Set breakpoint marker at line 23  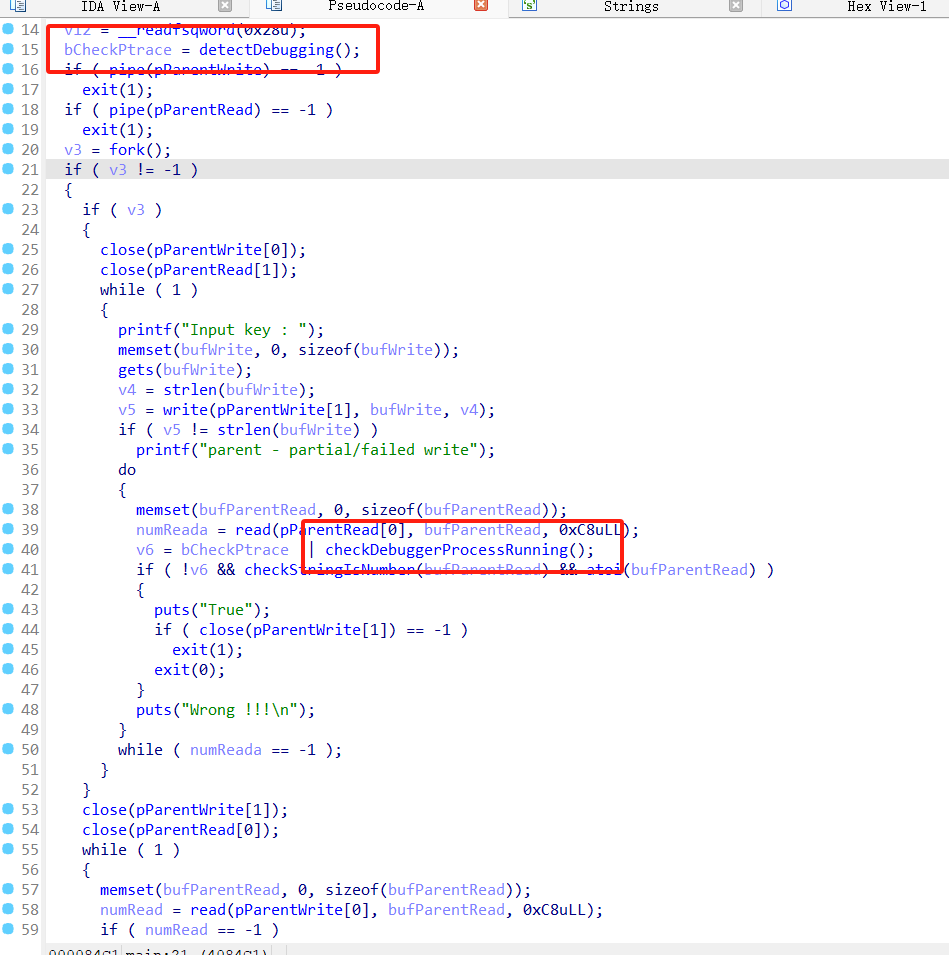pyautogui.click(x=8, y=208)
